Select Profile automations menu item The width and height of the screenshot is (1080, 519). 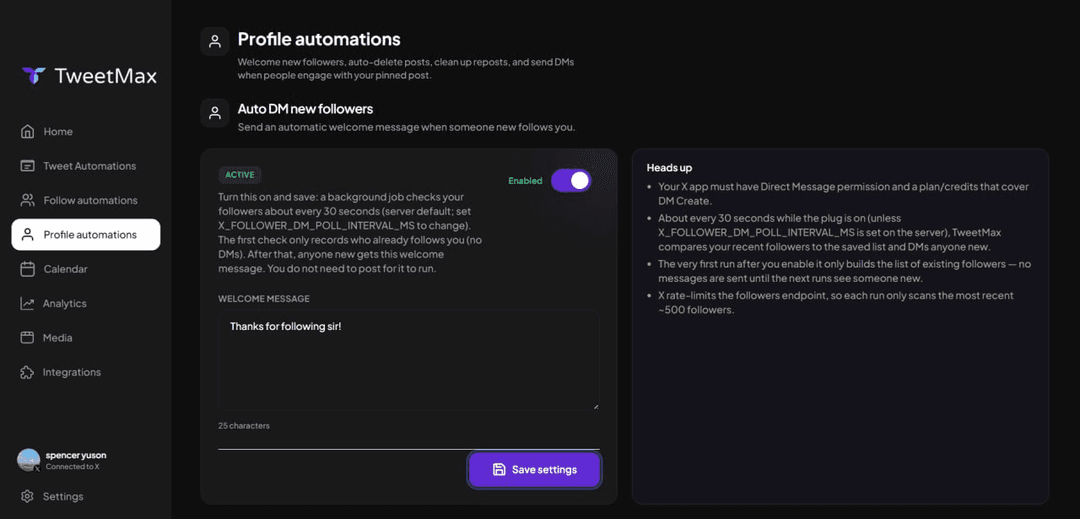click(x=86, y=235)
